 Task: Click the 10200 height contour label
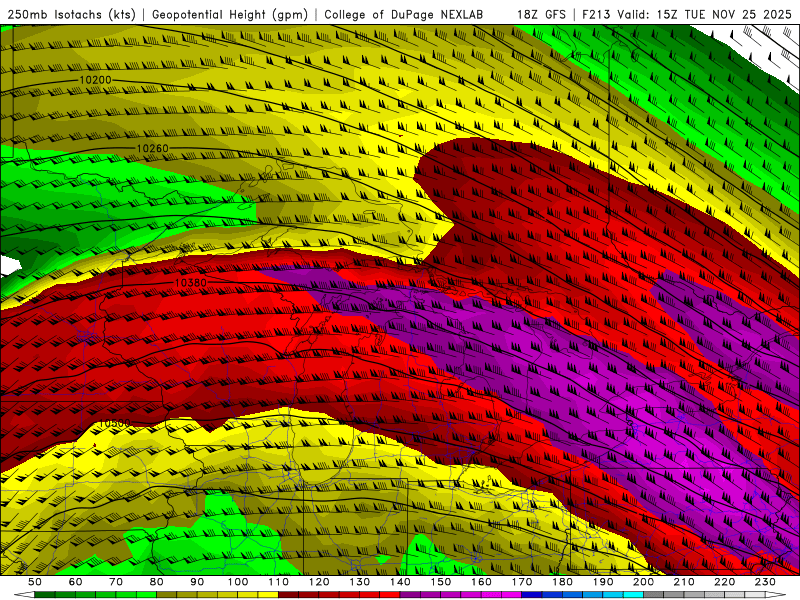click(95, 80)
